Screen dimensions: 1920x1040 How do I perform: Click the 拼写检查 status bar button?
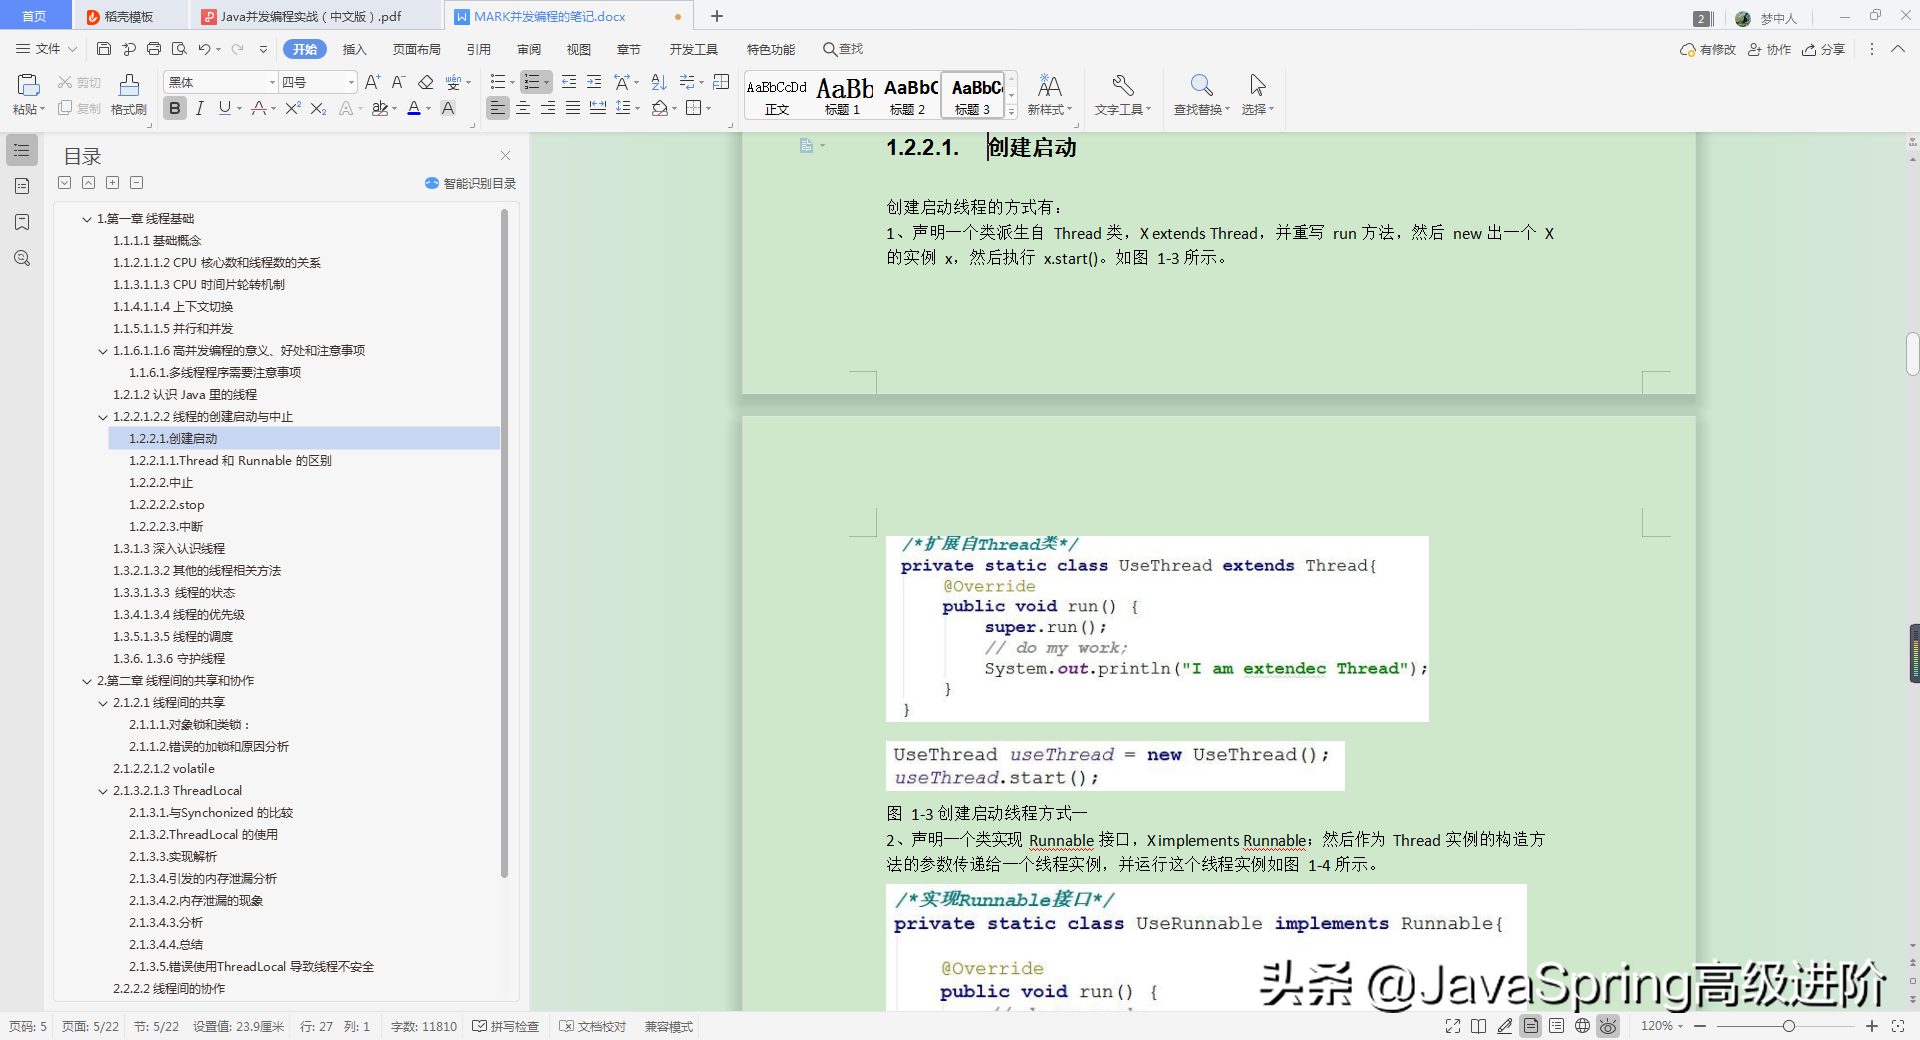(506, 1026)
